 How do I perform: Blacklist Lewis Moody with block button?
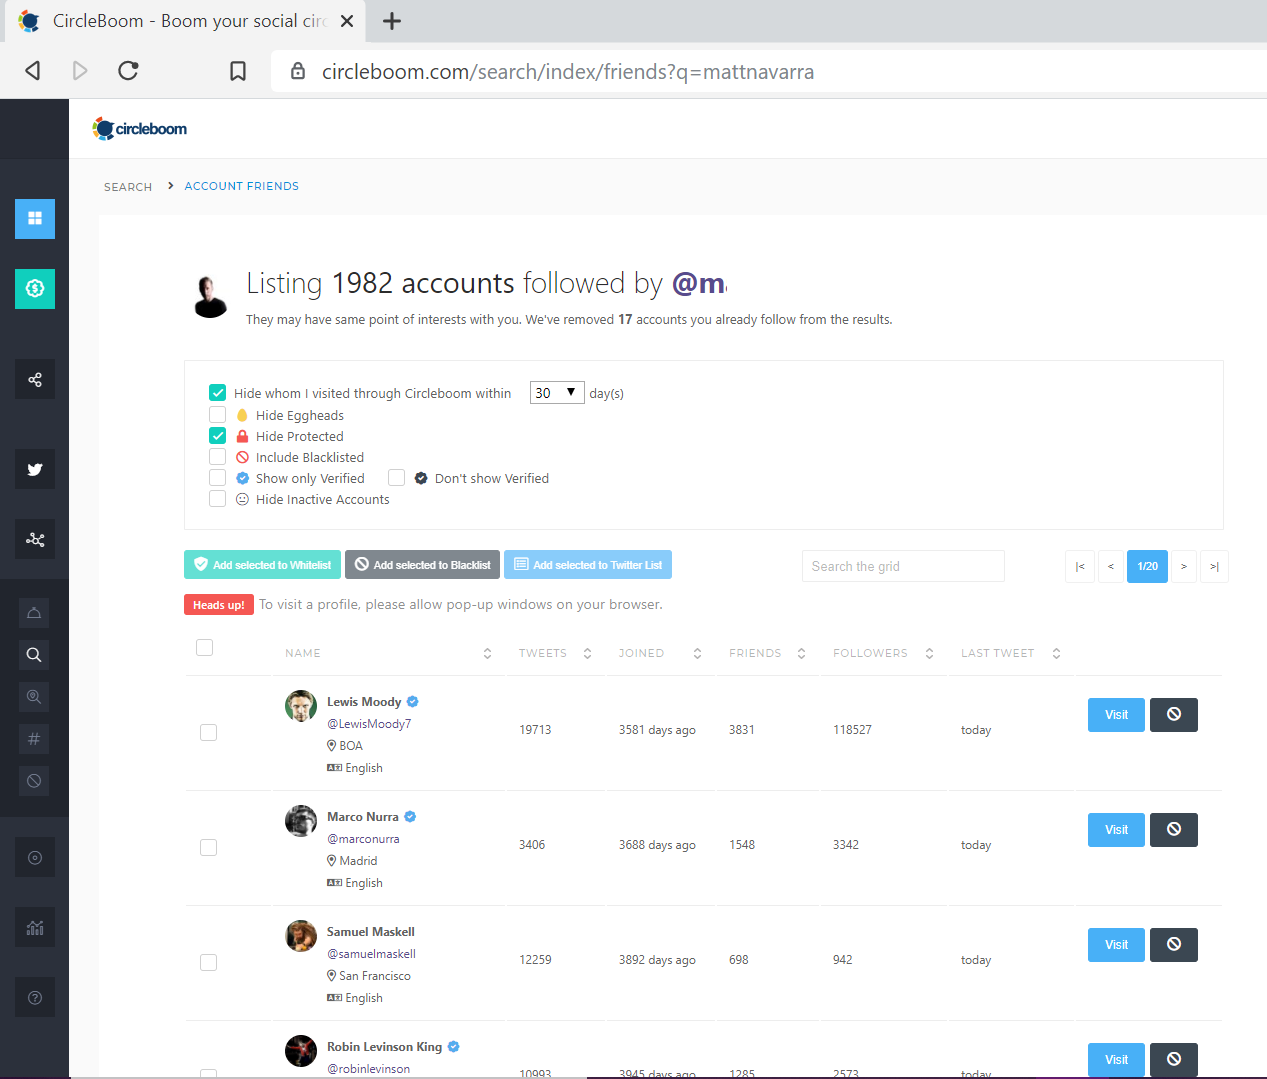1174,714
